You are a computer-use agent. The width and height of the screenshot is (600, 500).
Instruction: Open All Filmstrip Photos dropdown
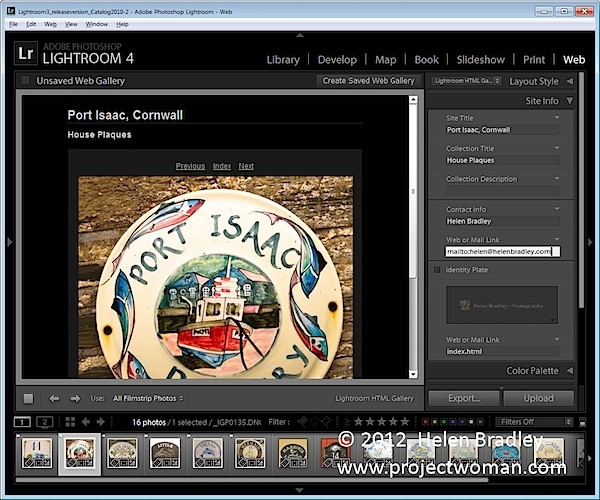148,399
